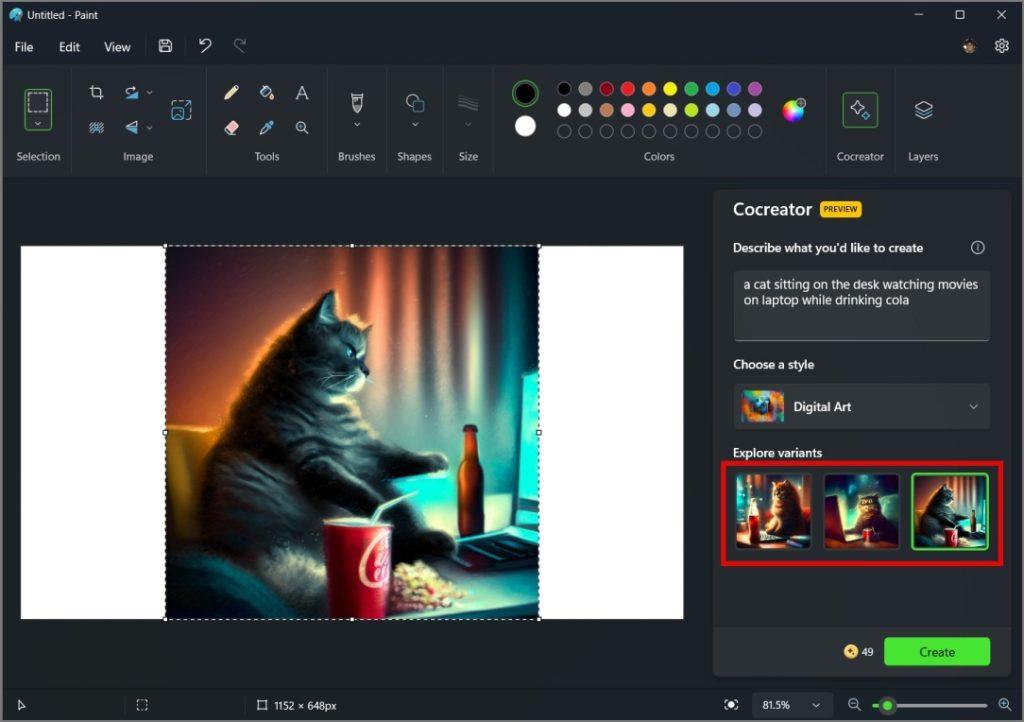Image resolution: width=1024 pixels, height=722 pixels.
Task: Click the cat image on canvas
Action: tap(352, 432)
